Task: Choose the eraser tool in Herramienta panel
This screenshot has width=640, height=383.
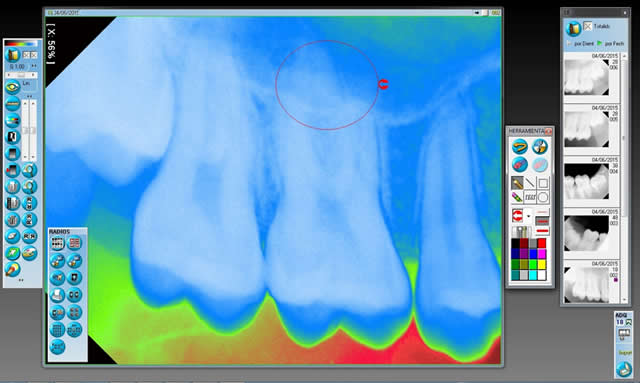Action: (520, 165)
